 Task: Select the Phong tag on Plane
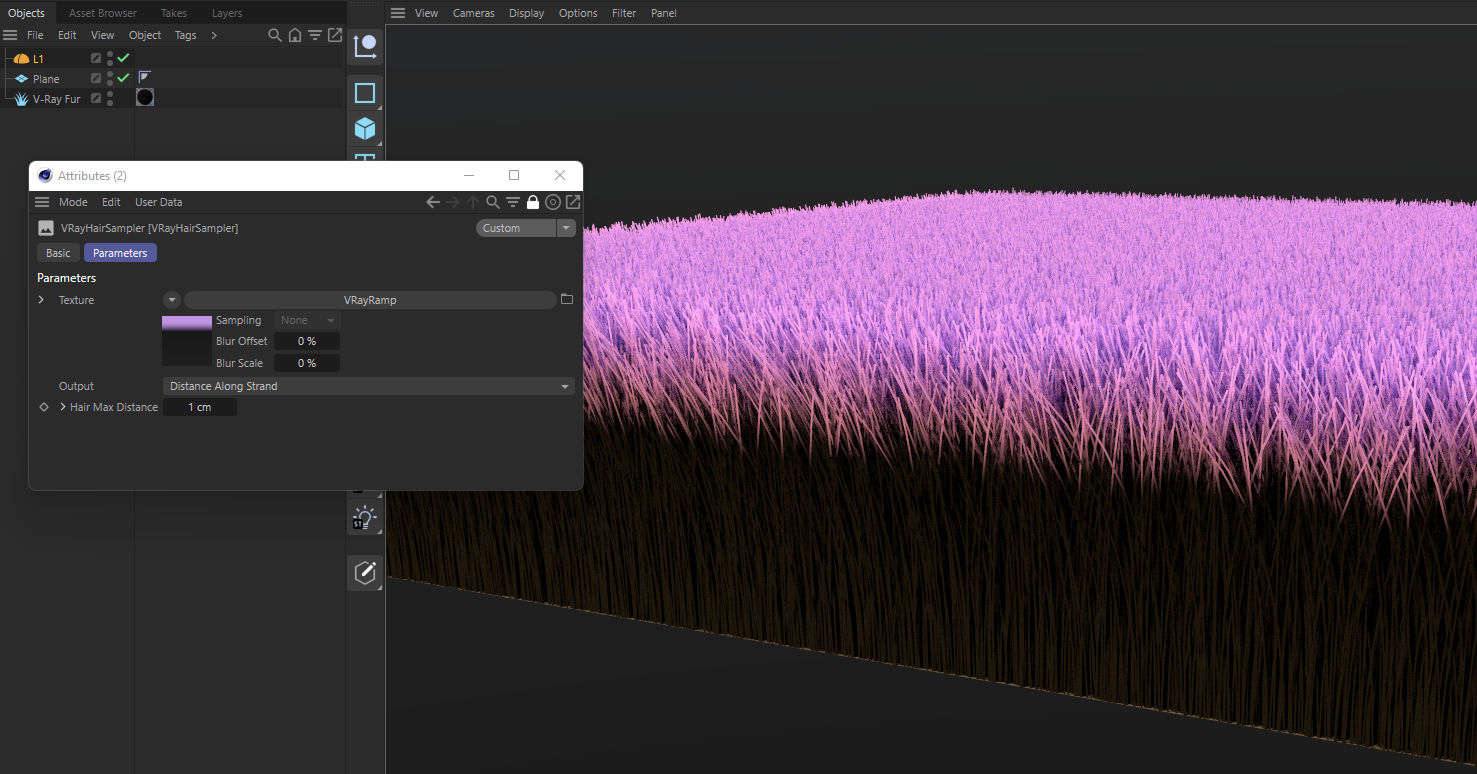point(145,78)
